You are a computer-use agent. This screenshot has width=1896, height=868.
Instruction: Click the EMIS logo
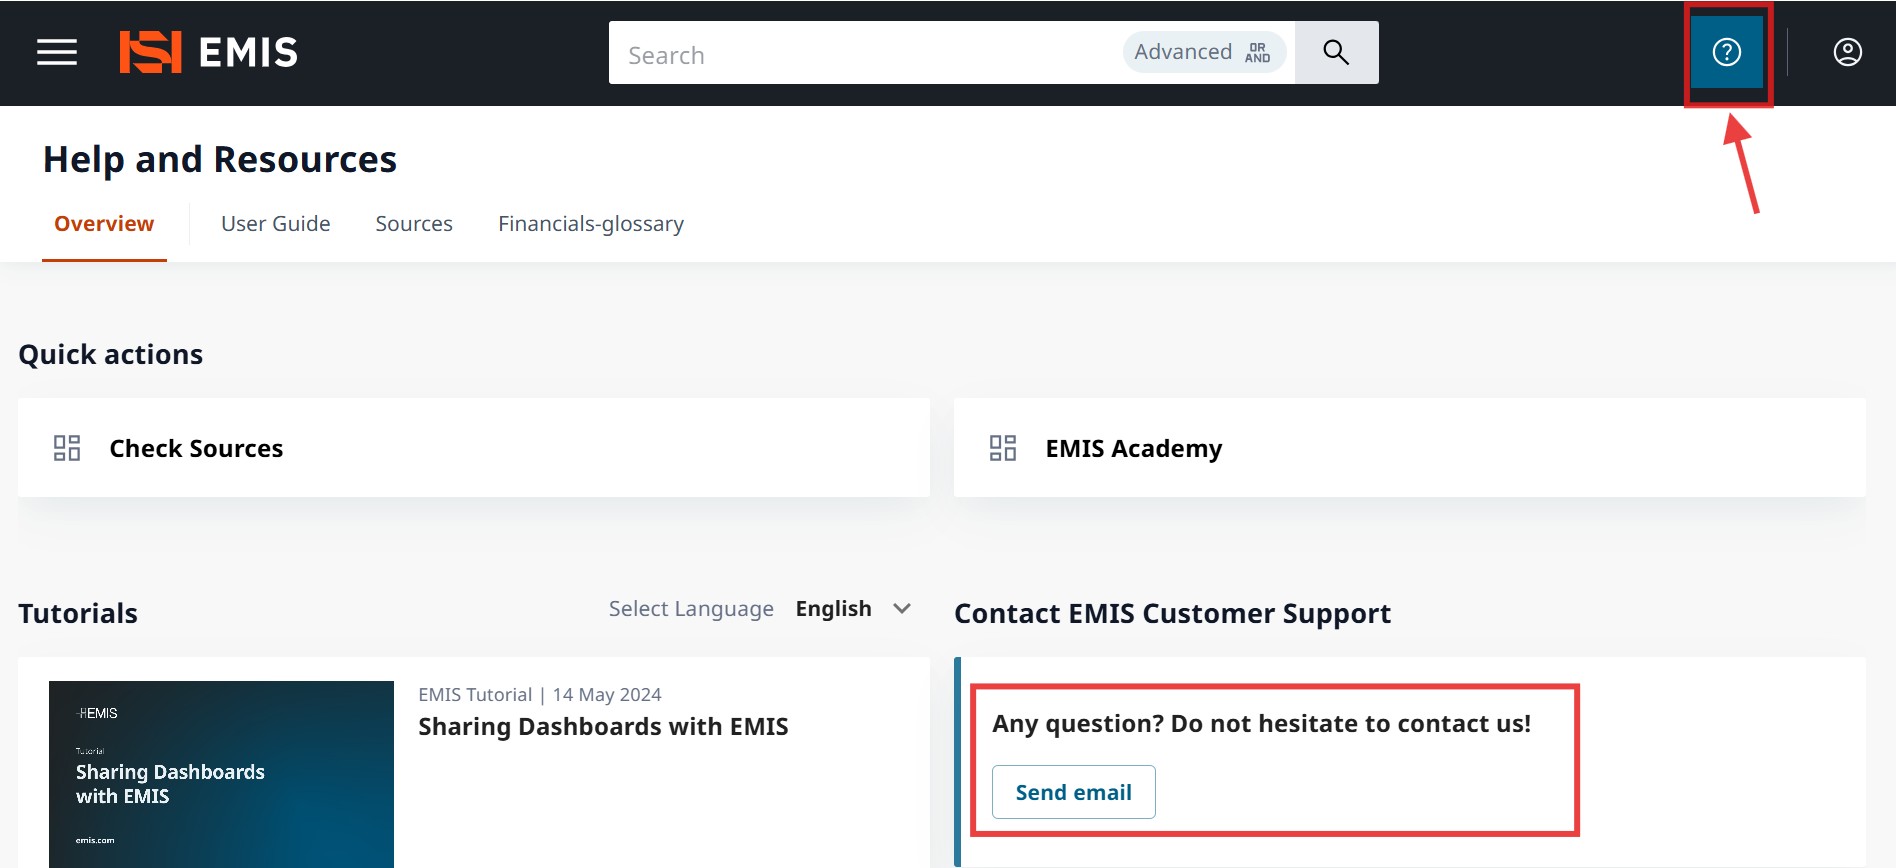point(209,52)
